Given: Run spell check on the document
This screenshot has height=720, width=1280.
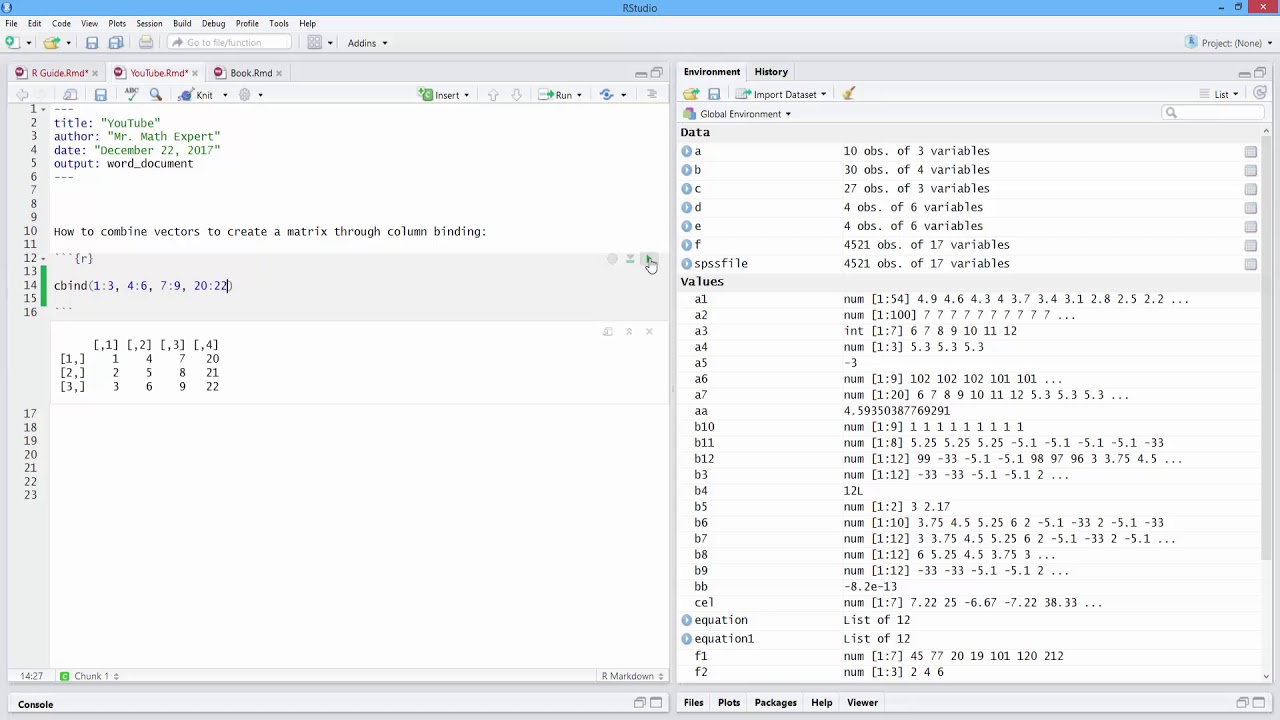Looking at the screenshot, I should (131, 95).
